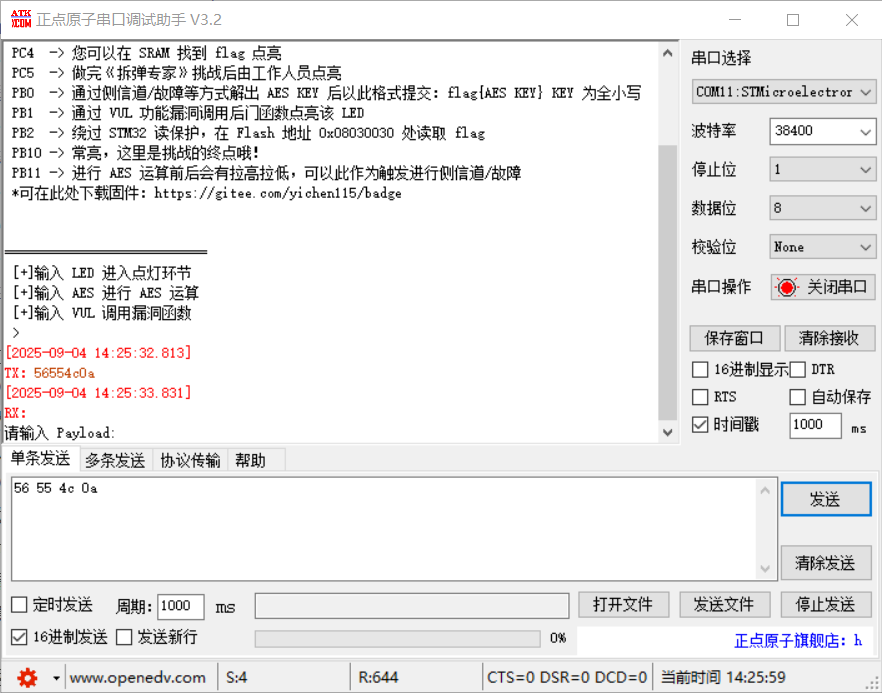
Task: Click the PB2 Flash 0x08030030 log line
Action: [x=248, y=133]
